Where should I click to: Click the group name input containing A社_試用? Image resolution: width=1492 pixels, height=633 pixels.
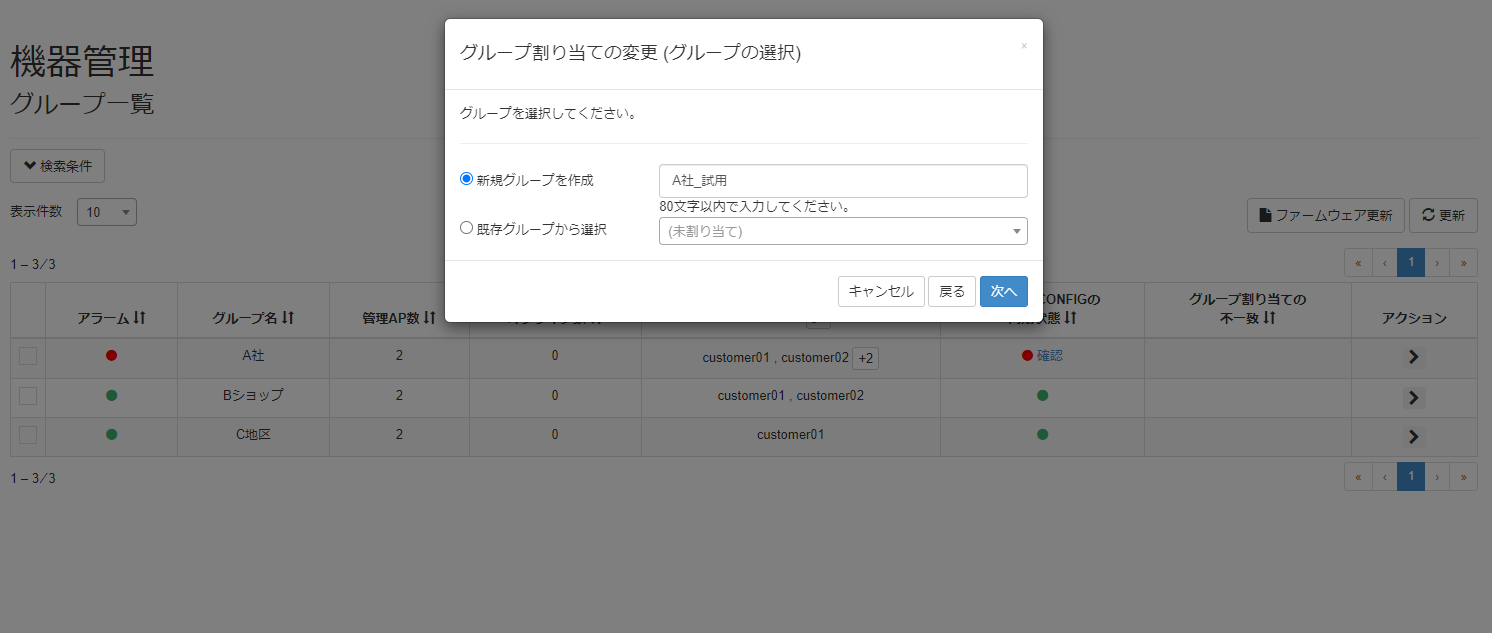pos(843,180)
